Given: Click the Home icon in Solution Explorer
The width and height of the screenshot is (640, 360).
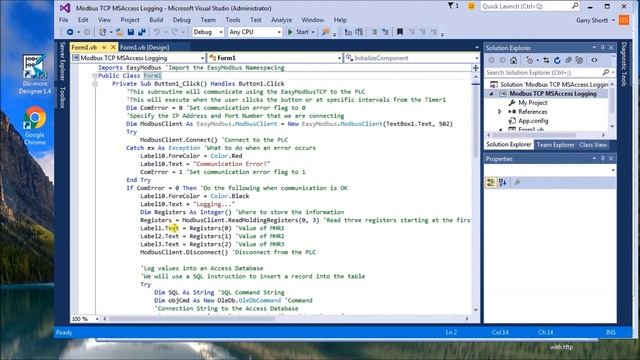Looking at the screenshot, I should 513,60.
